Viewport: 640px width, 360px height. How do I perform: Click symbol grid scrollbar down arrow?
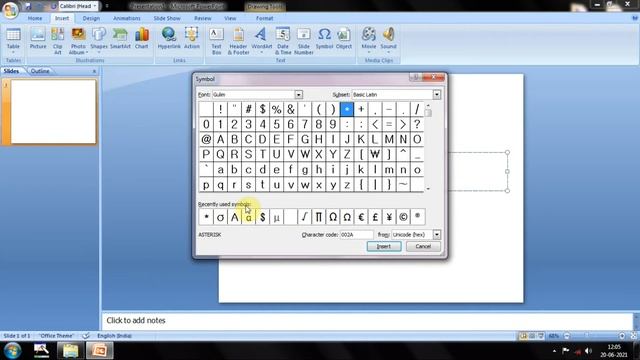[428, 189]
